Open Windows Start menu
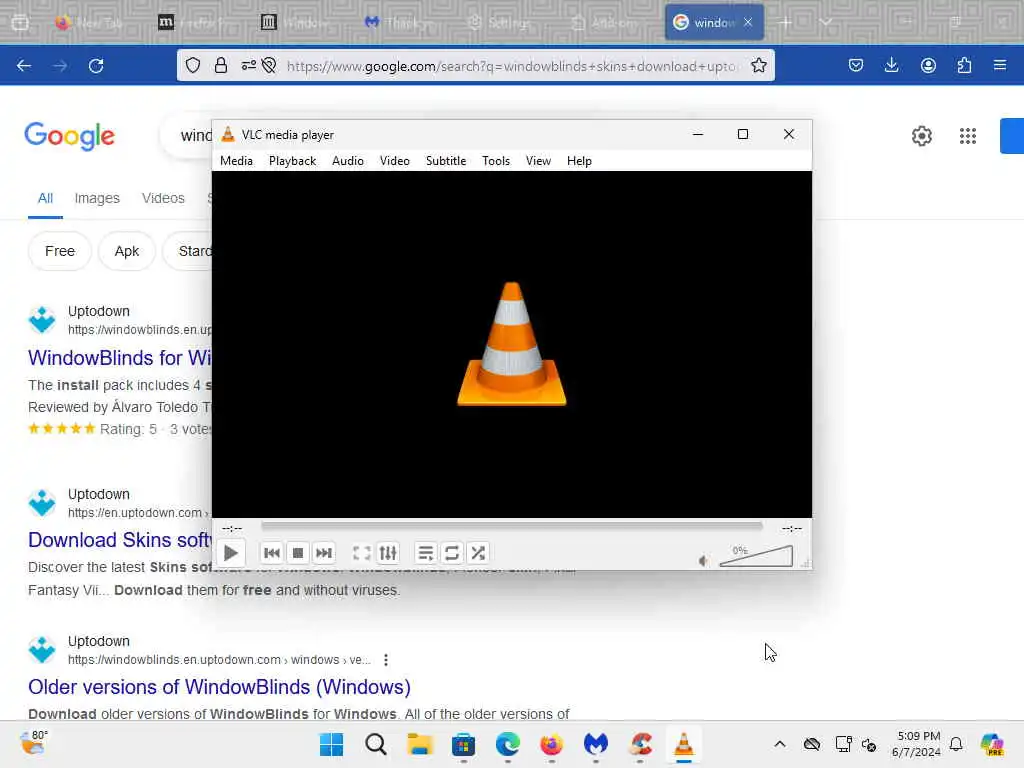Viewport: 1024px width, 768px height. (x=331, y=744)
